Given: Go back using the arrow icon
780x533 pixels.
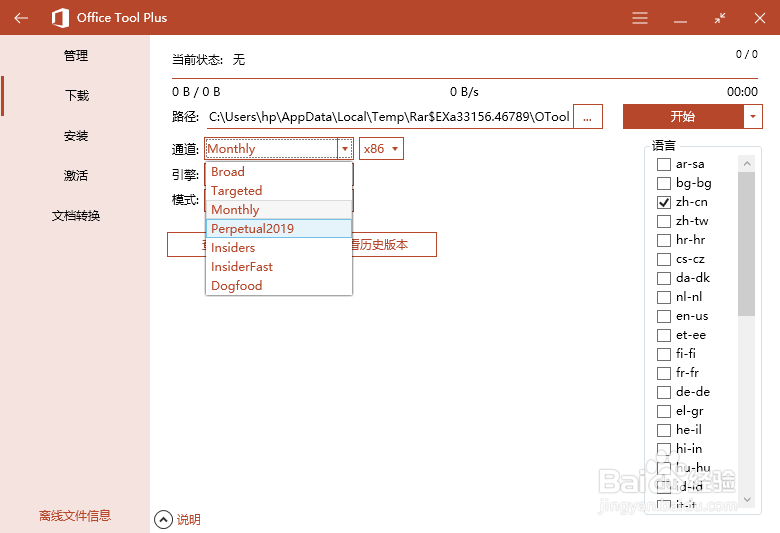Looking at the screenshot, I should [x=21, y=18].
